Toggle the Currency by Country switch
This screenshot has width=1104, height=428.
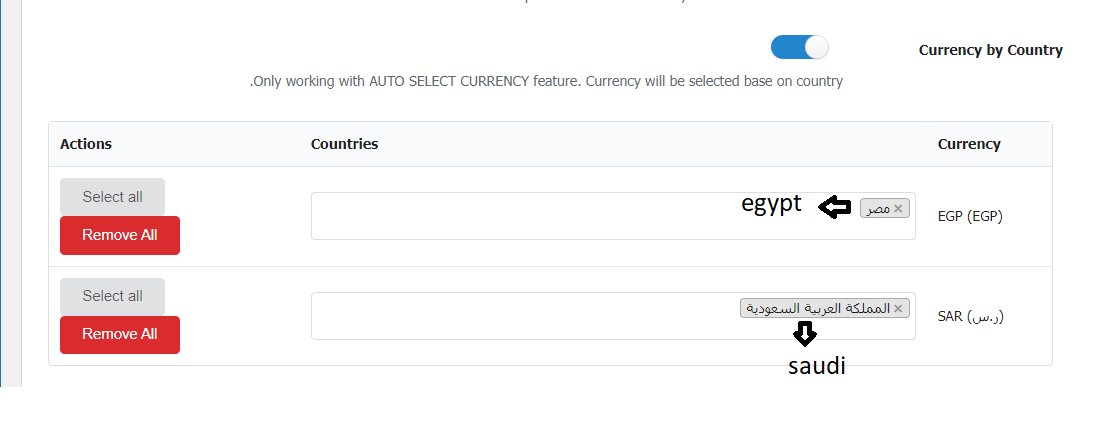pyautogui.click(x=799, y=48)
